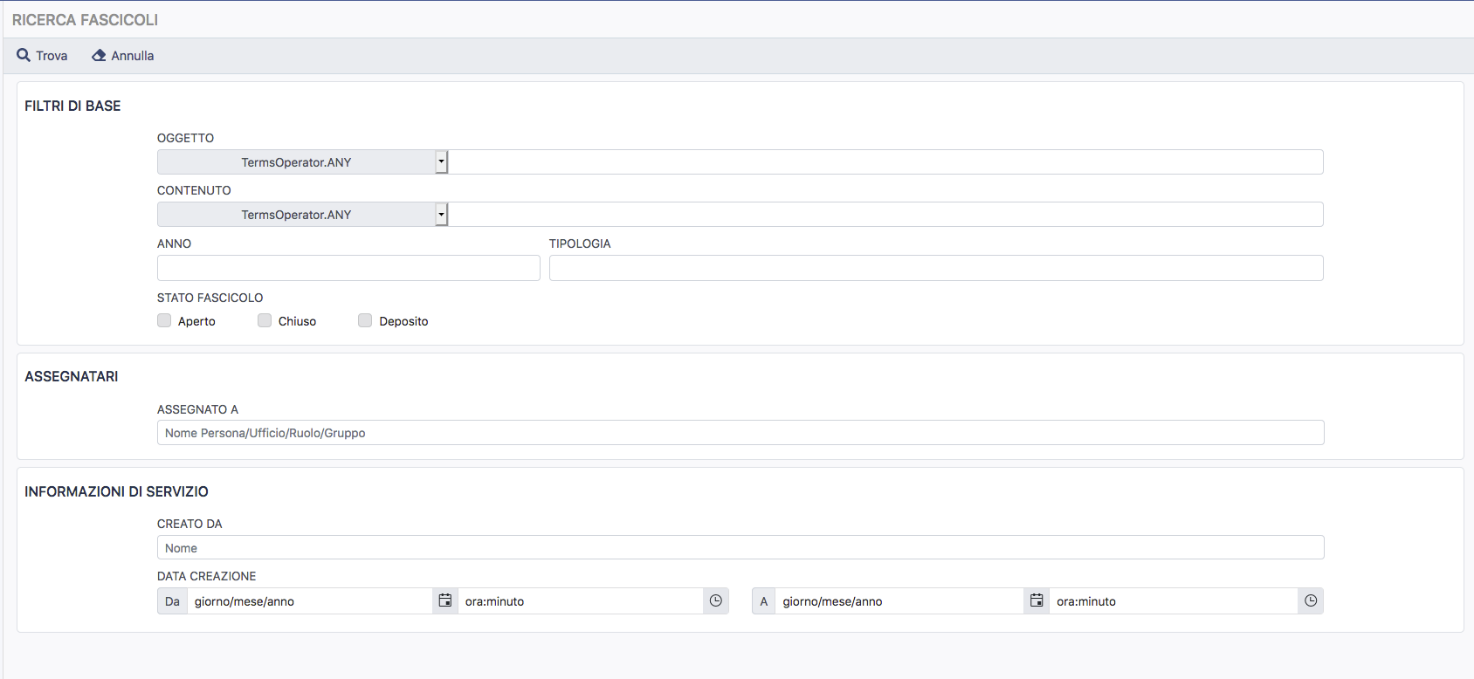Viewport: 1474px width, 679px height.
Task: Select the Da giorno/mese/anno date field
Action: [310, 601]
